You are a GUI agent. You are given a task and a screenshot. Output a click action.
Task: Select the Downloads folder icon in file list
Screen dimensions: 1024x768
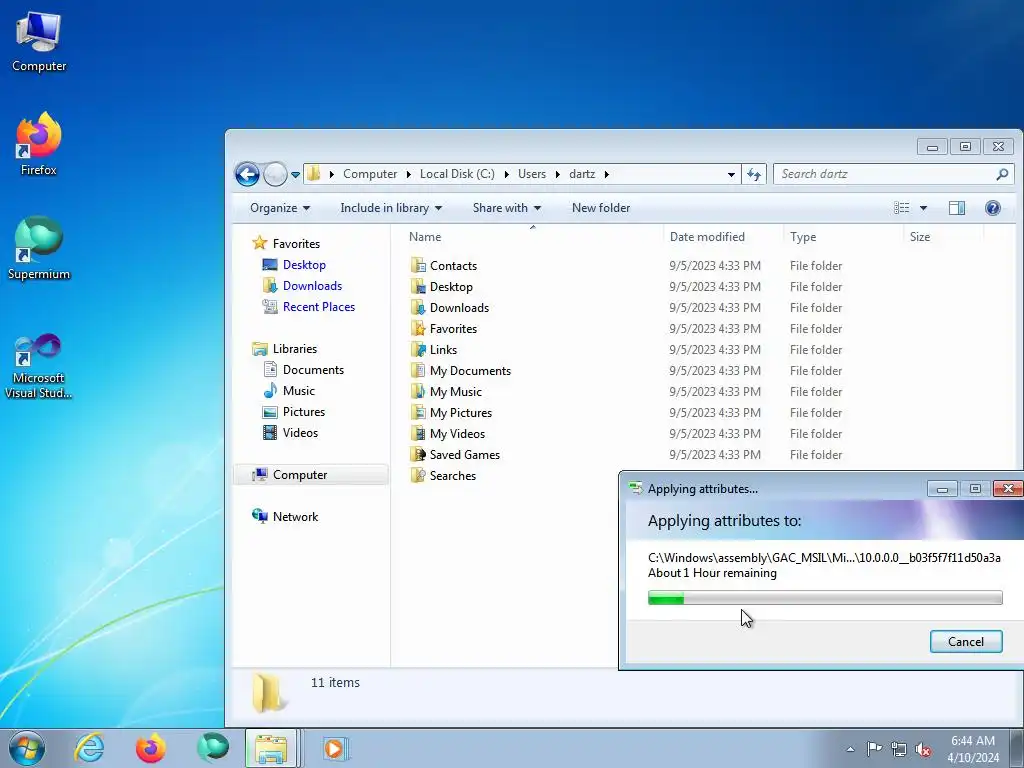click(x=418, y=308)
